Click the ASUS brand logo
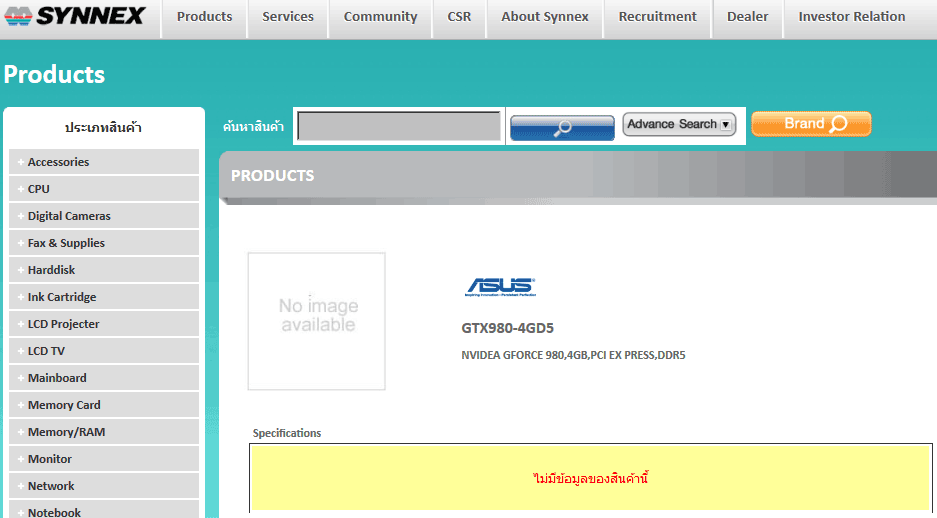 (500, 287)
